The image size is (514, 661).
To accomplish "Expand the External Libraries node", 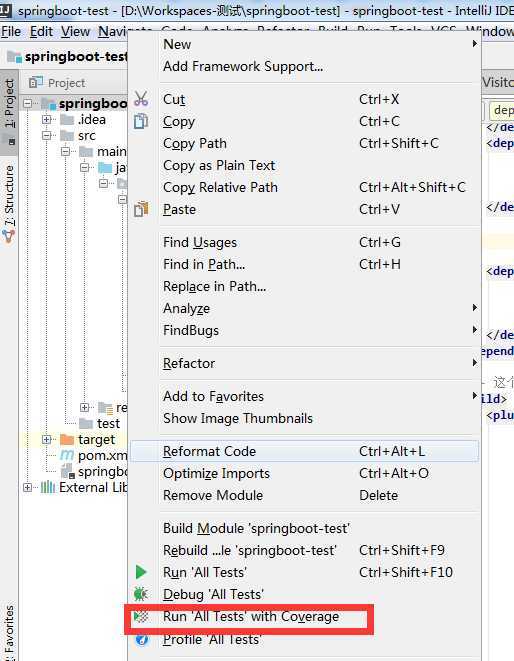I will (27, 488).
